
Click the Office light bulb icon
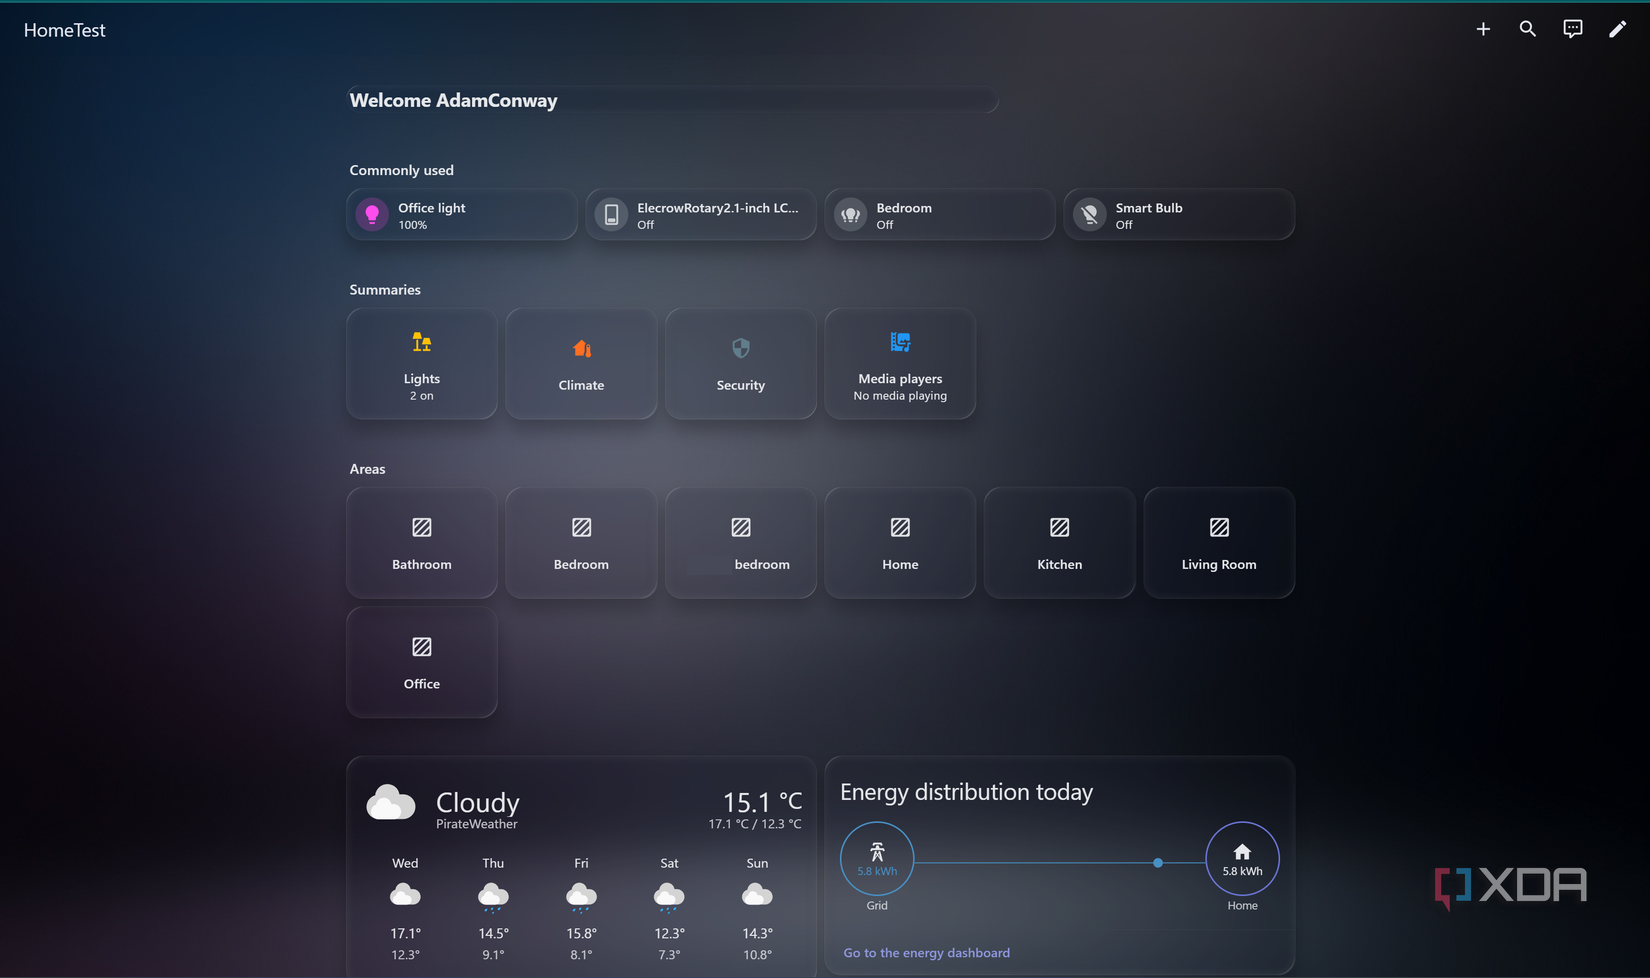371,214
